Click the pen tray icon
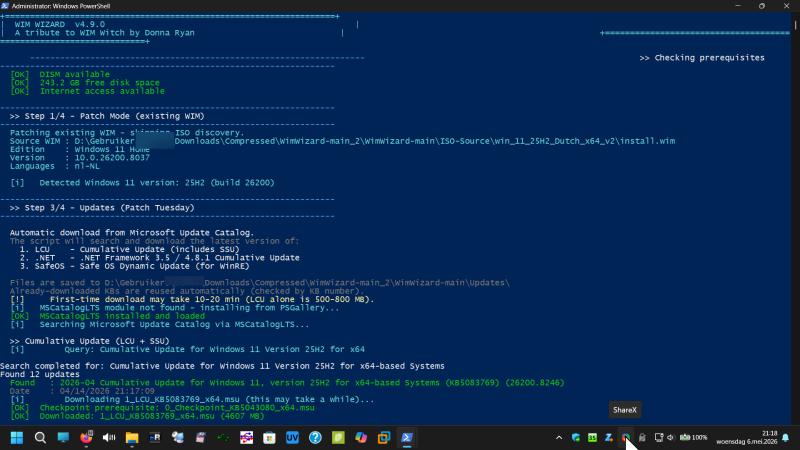The height and width of the screenshot is (450, 800). (x=642, y=438)
